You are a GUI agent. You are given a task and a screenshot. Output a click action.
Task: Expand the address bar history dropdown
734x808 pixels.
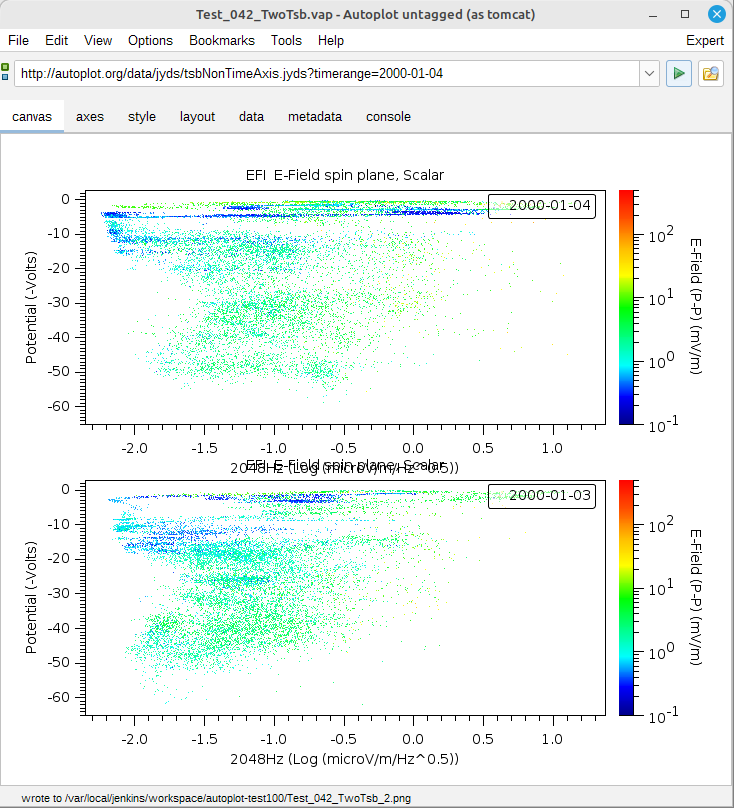point(649,74)
